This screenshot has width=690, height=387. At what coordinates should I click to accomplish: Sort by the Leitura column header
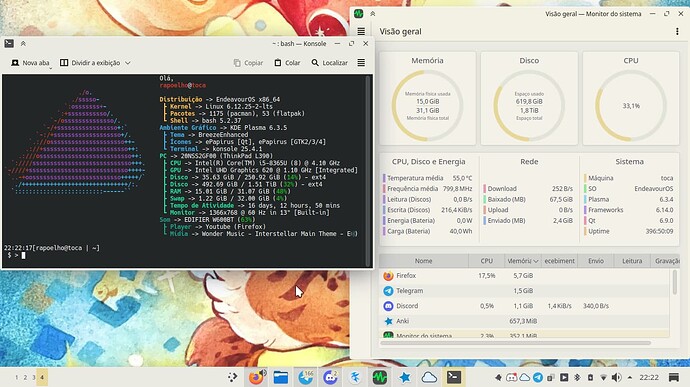tap(632, 261)
